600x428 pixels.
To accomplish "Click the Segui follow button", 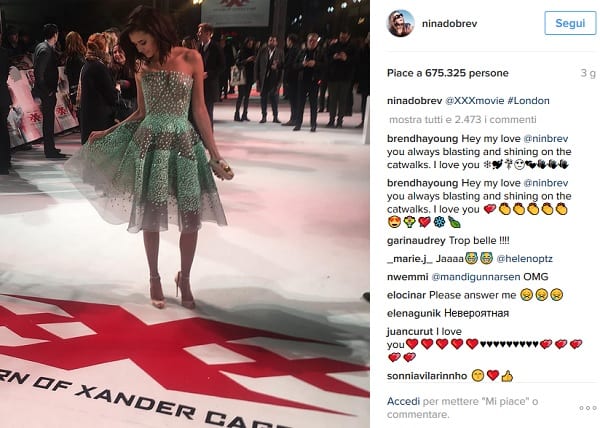I will point(570,23).
